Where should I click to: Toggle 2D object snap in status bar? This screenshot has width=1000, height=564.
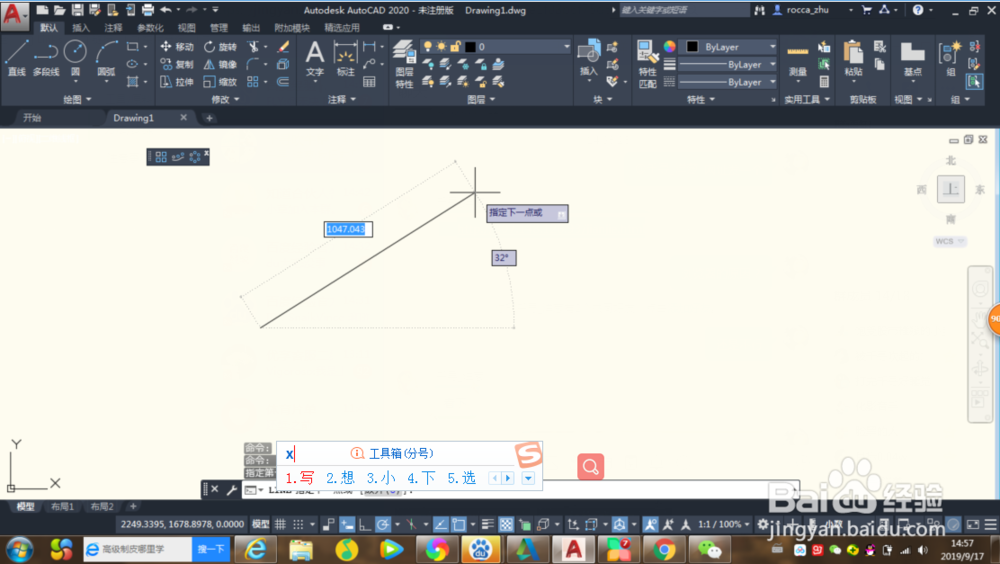[x=459, y=524]
